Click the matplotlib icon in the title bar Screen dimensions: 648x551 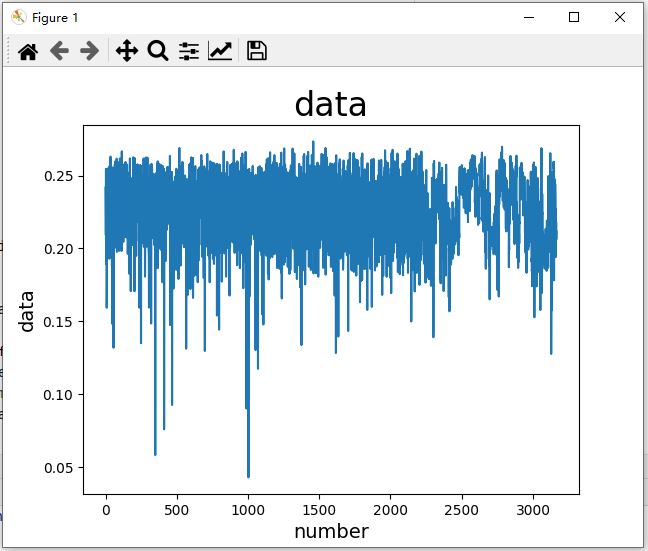tap(19, 17)
